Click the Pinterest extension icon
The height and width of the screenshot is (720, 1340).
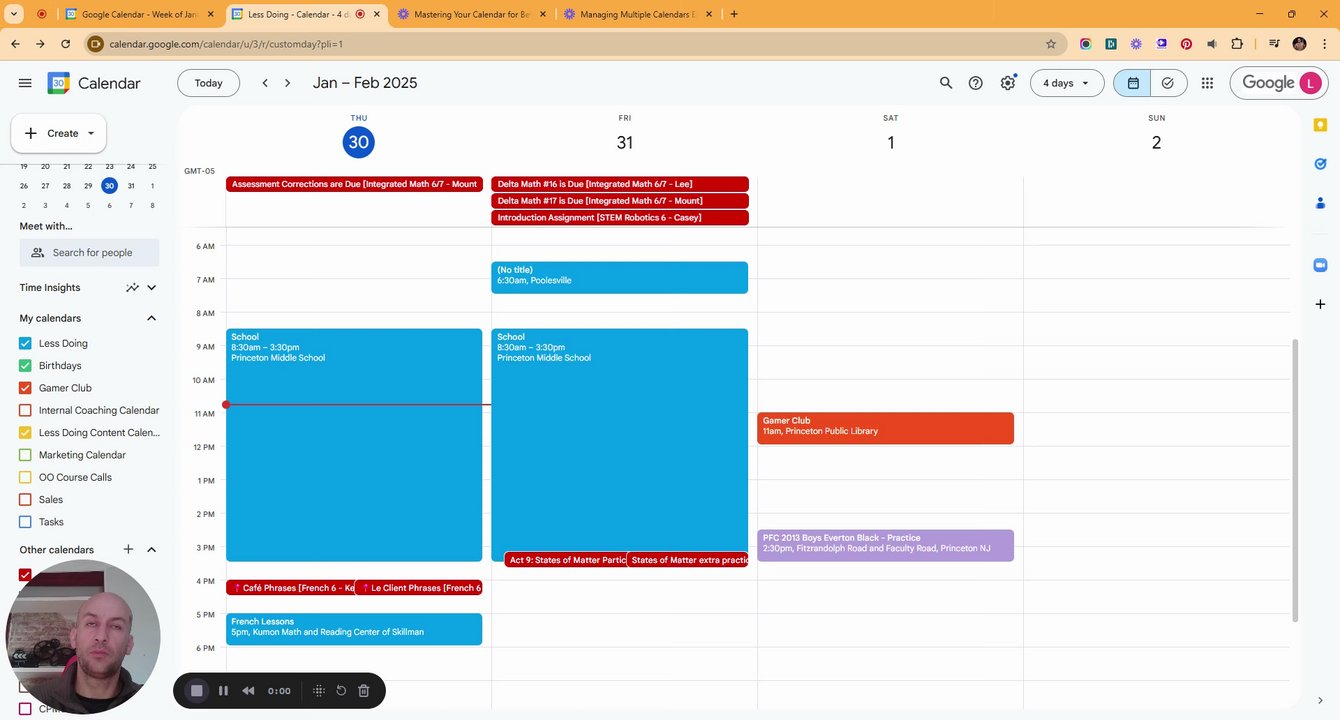pyautogui.click(x=1186, y=44)
